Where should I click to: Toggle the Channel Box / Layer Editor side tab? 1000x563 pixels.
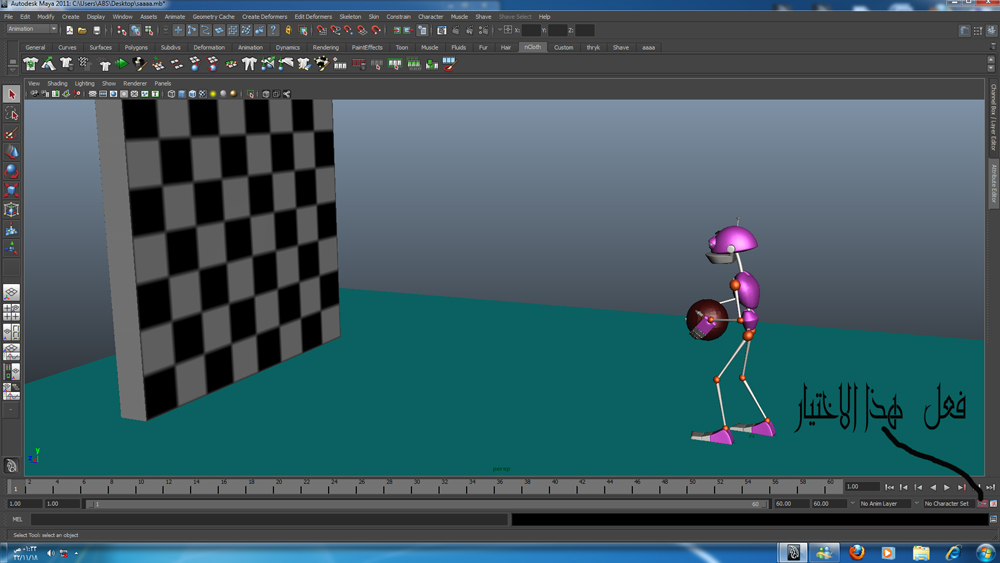coord(993,117)
